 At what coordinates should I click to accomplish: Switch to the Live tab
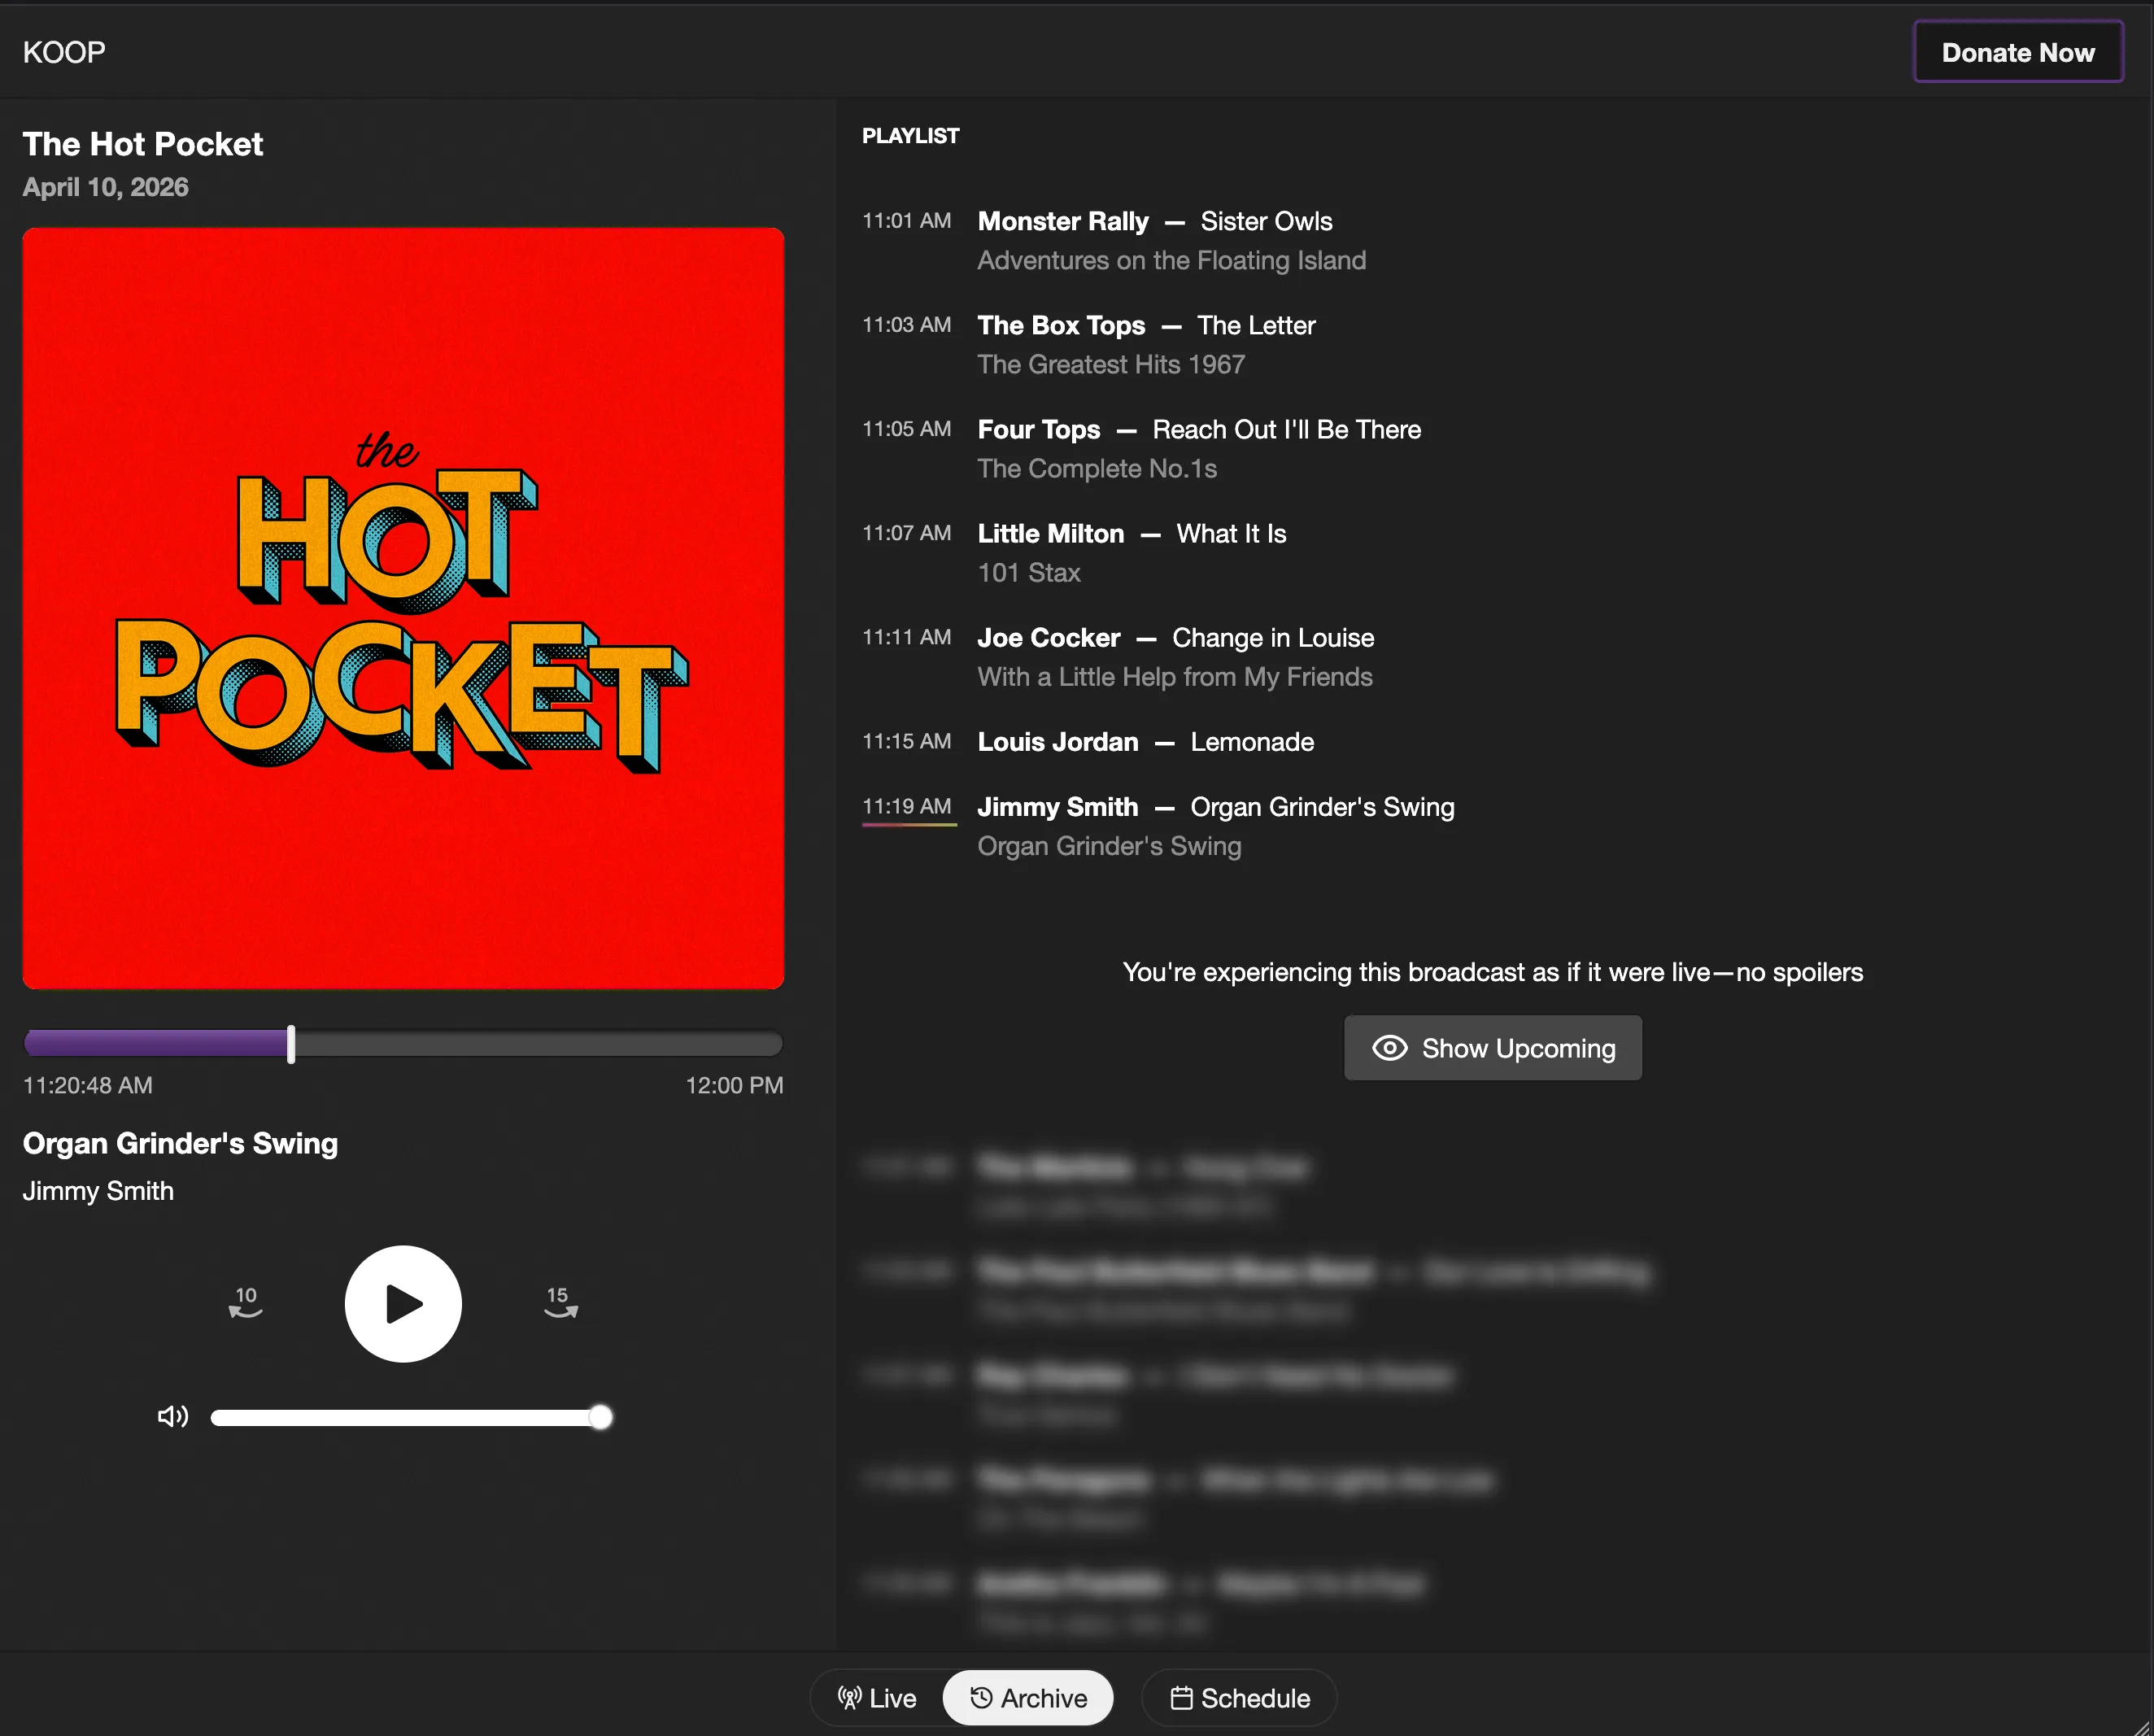(877, 1698)
